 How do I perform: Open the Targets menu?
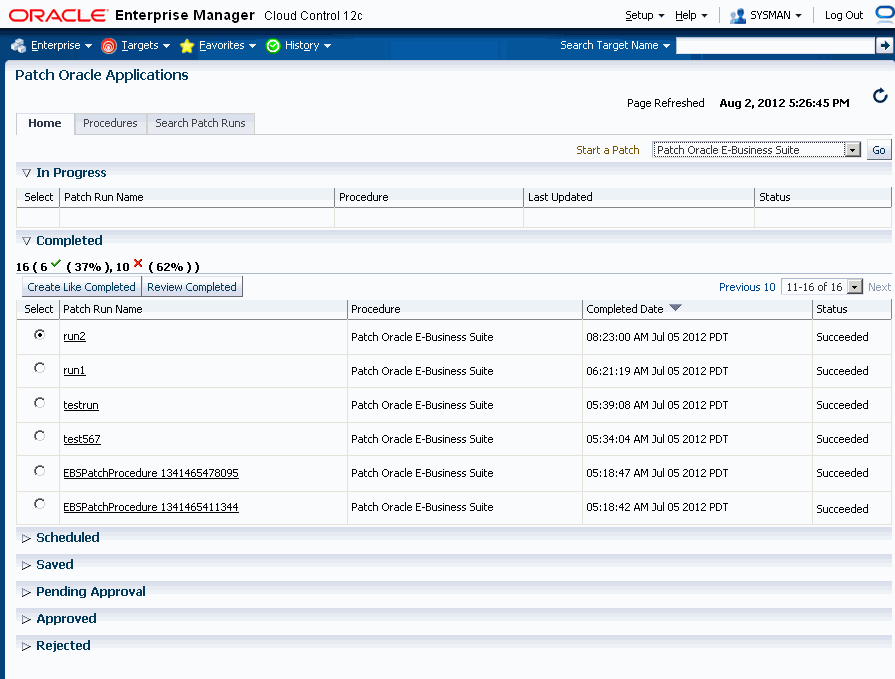click(x=146, y=46)
